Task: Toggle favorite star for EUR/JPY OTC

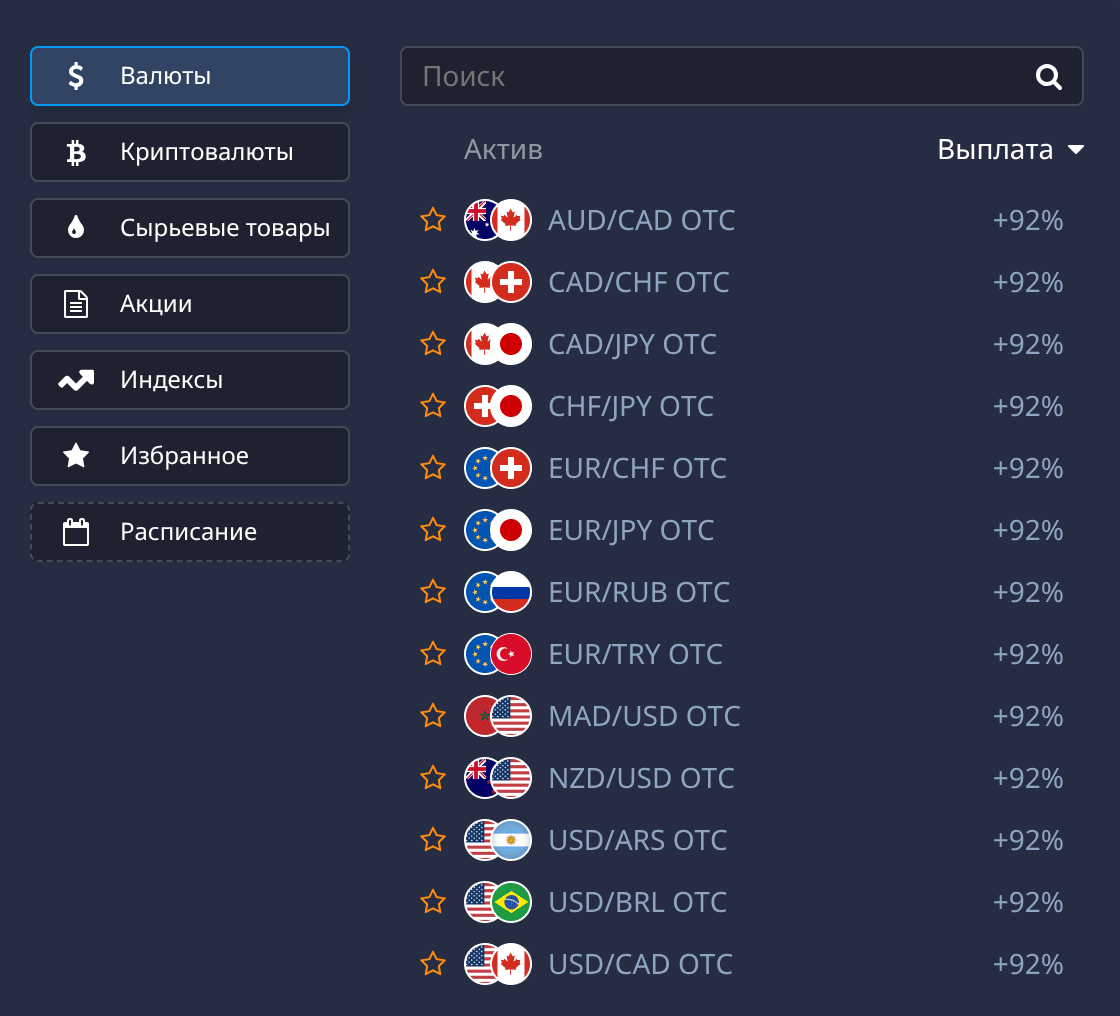Action: (433, 530)
